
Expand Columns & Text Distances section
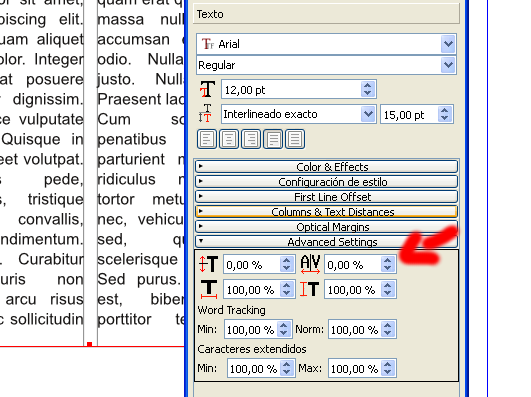point(326,211)
